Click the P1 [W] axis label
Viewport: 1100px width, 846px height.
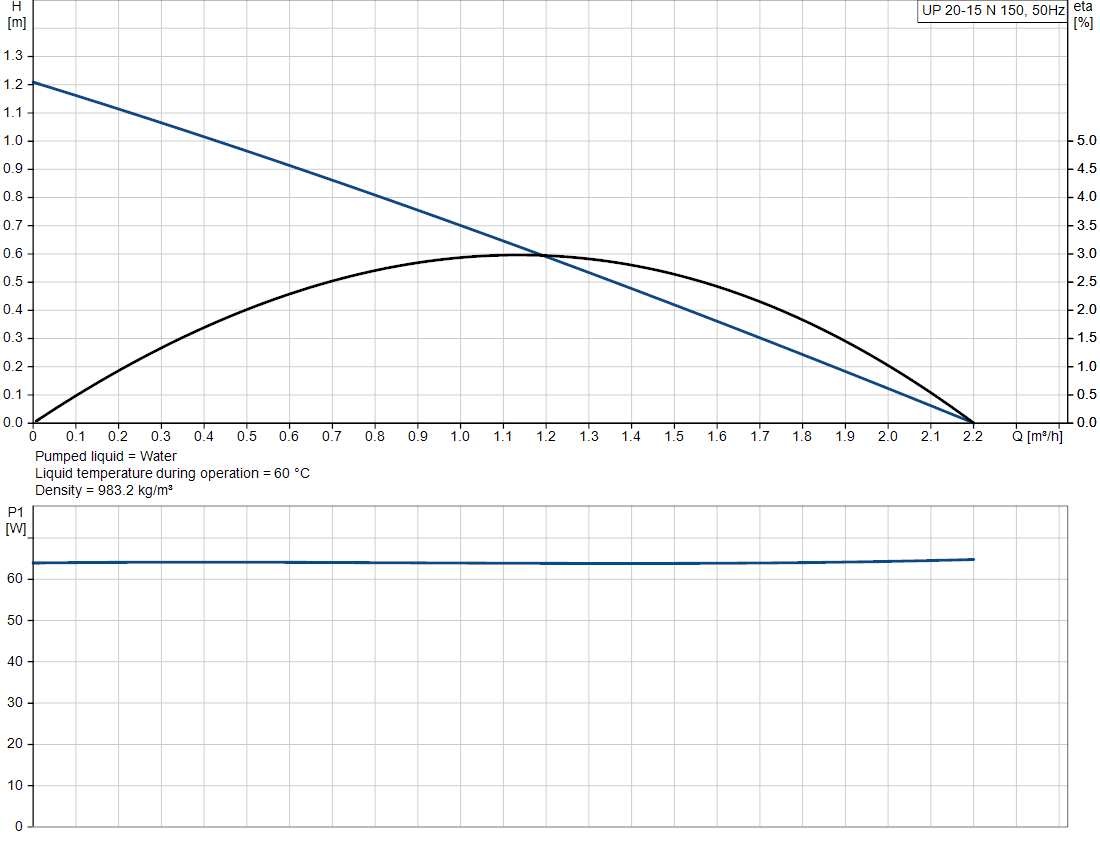[15, 521]
